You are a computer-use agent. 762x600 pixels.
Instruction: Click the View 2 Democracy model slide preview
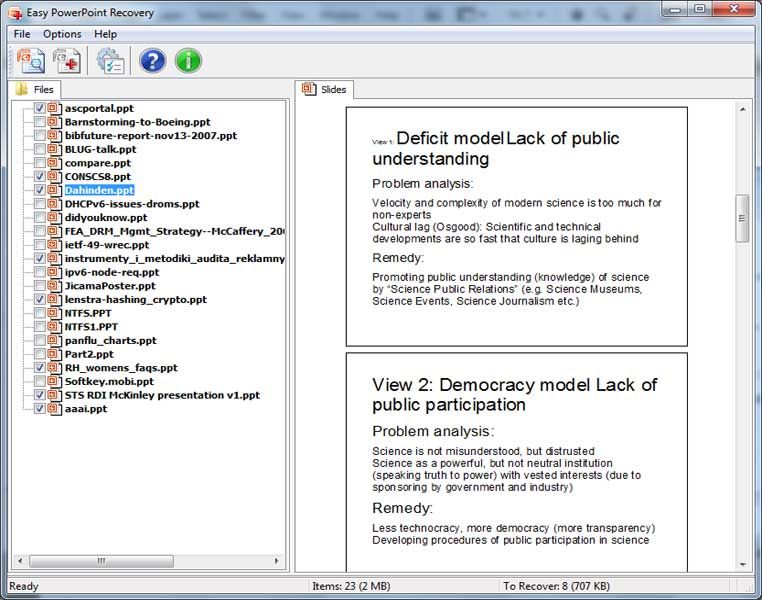(517, 463)
